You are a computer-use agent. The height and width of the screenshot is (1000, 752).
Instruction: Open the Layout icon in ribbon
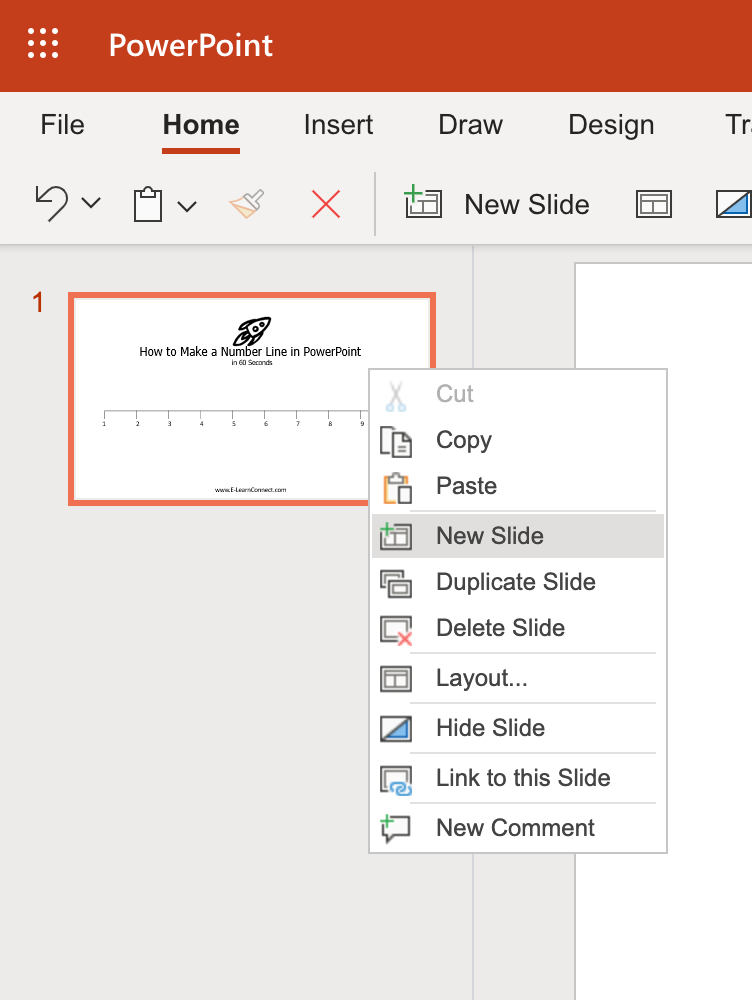pos(654,205)
